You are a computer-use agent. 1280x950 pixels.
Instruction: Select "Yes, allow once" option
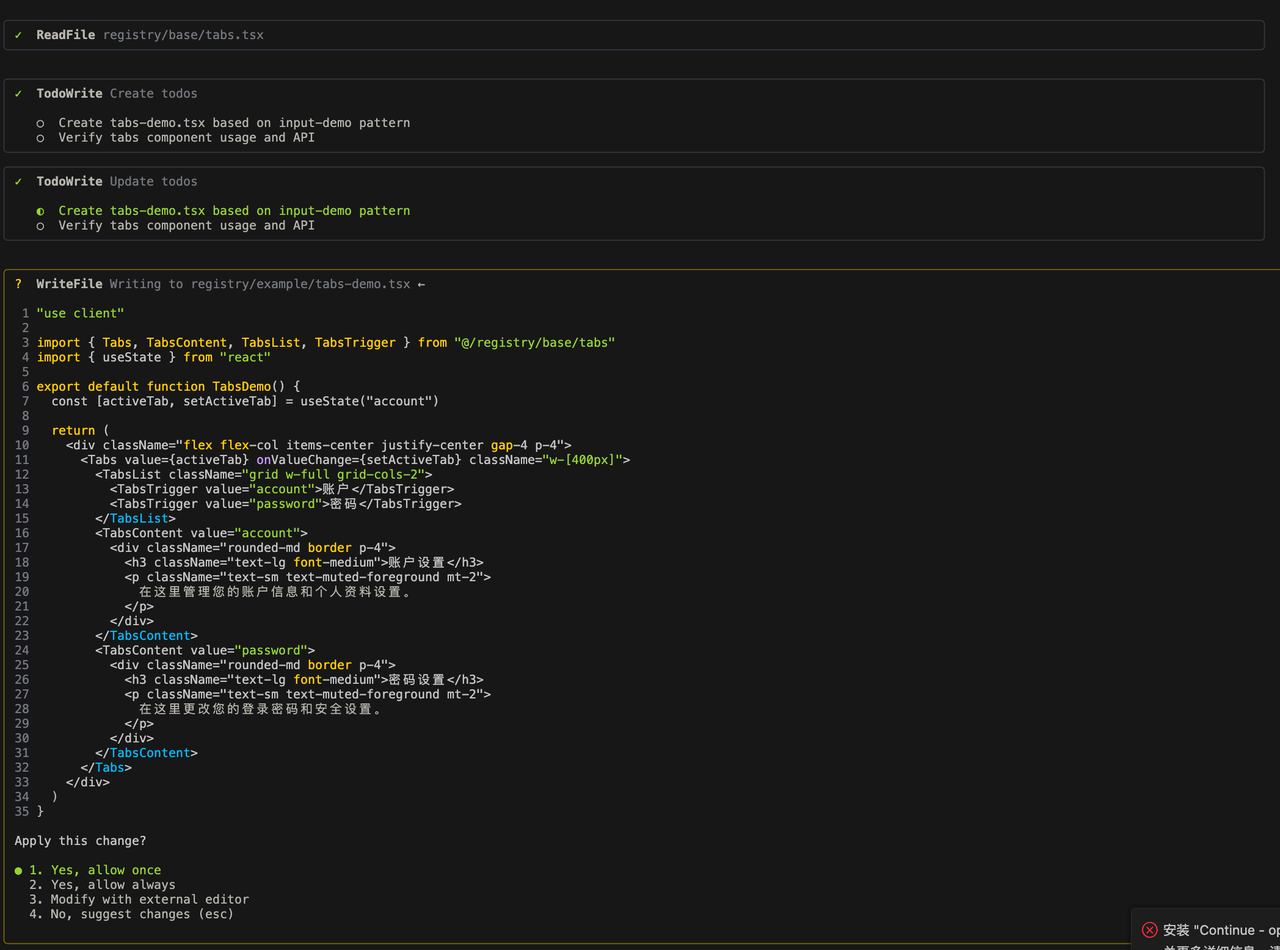pos(105,870)
